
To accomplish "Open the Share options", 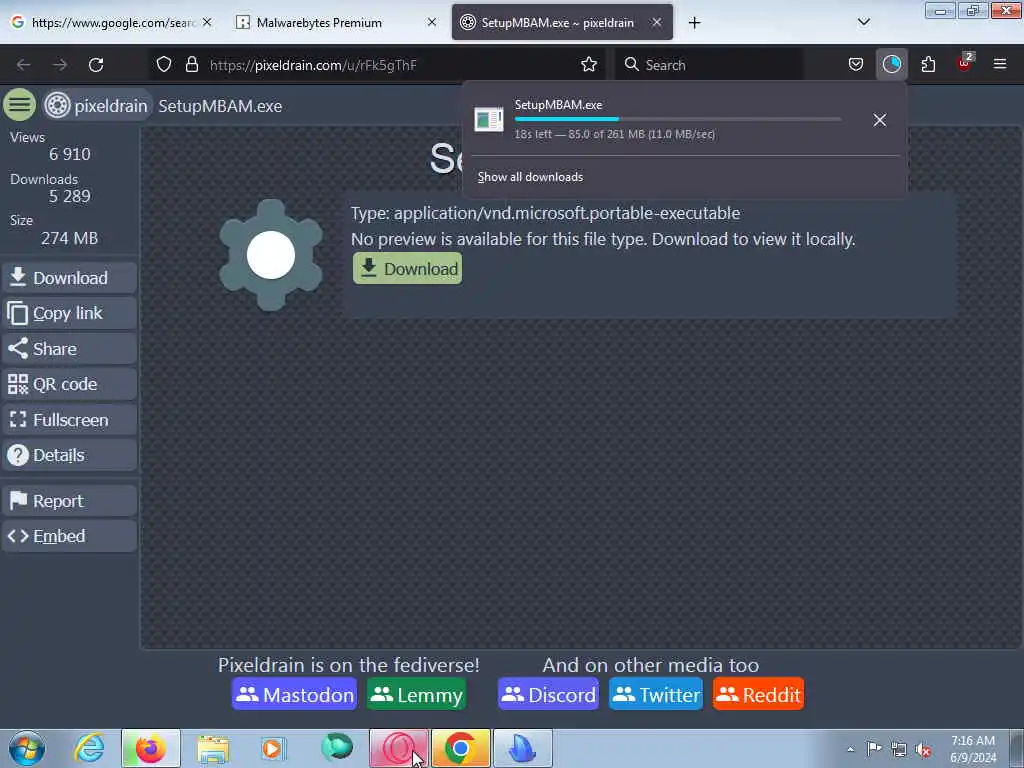I will pyautogui.click(x=69, y=349).
